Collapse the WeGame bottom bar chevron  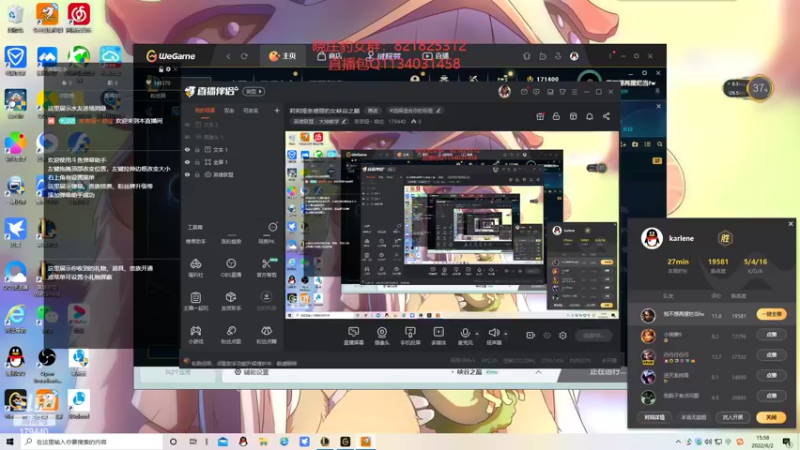pos(538,372)
